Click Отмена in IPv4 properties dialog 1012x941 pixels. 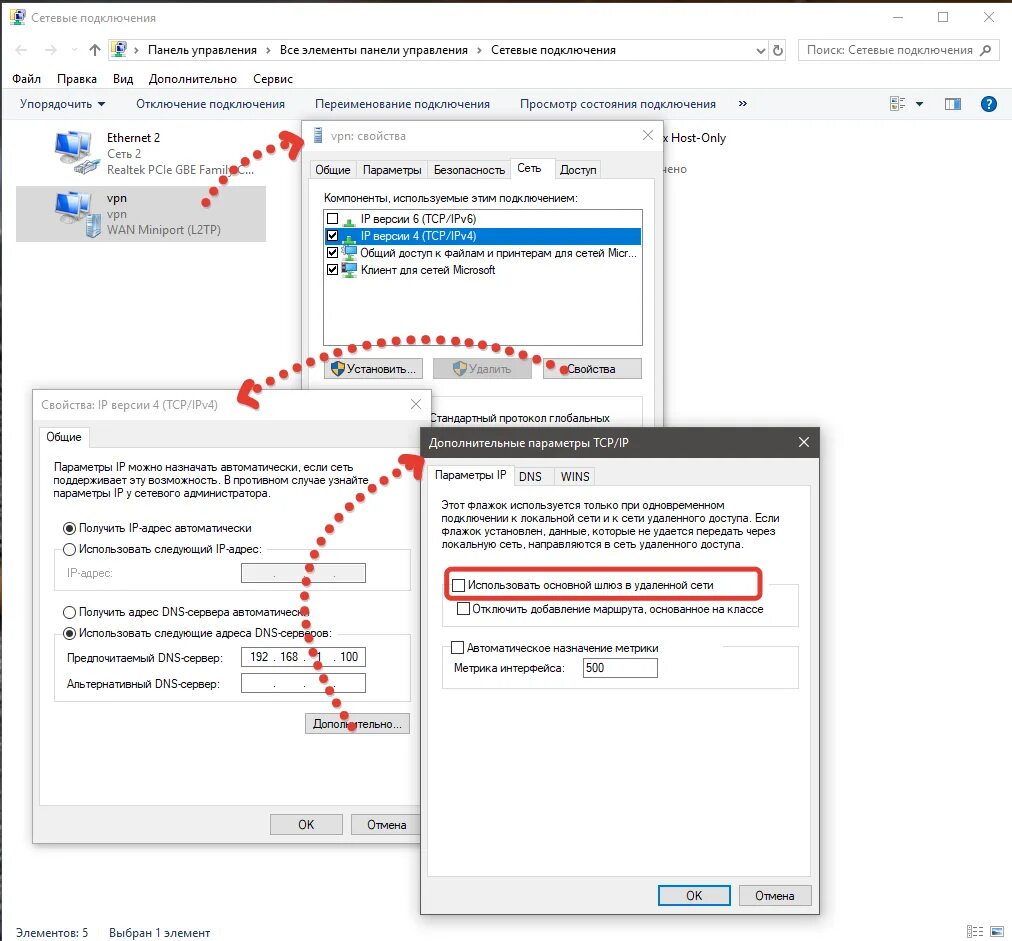pos(386,825)
